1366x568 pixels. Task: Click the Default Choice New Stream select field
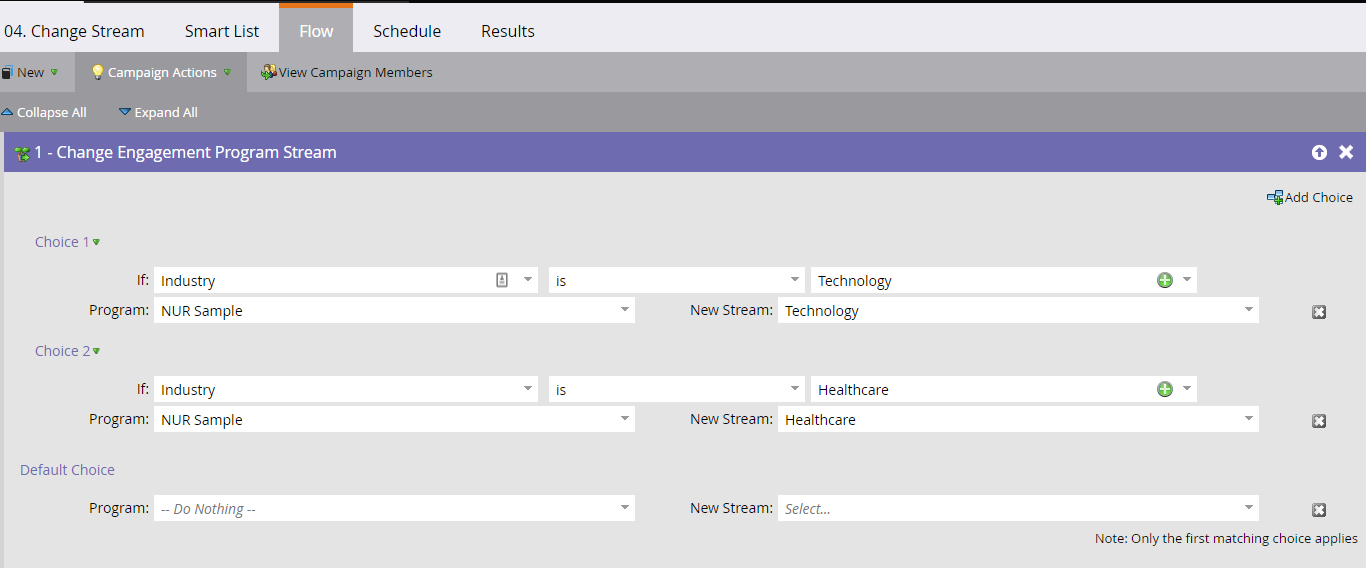[1018, 508]
